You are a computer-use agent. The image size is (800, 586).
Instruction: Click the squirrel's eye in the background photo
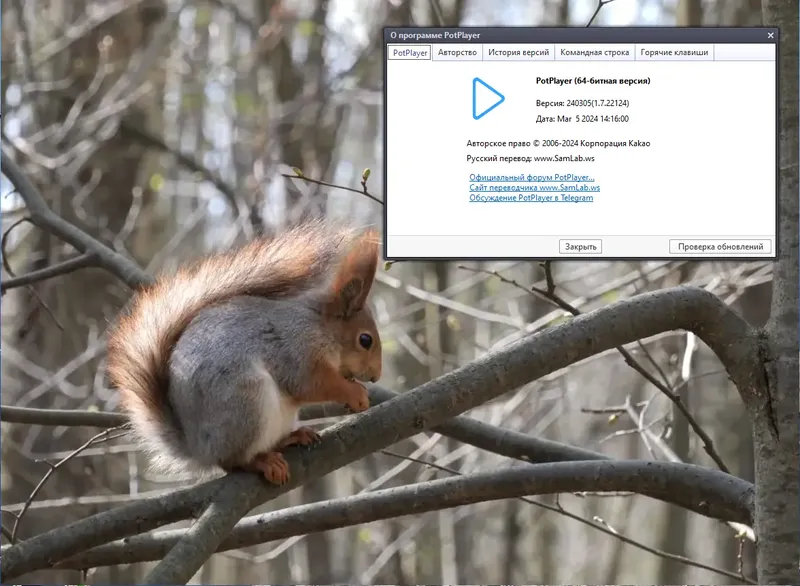tap(365, 341)
